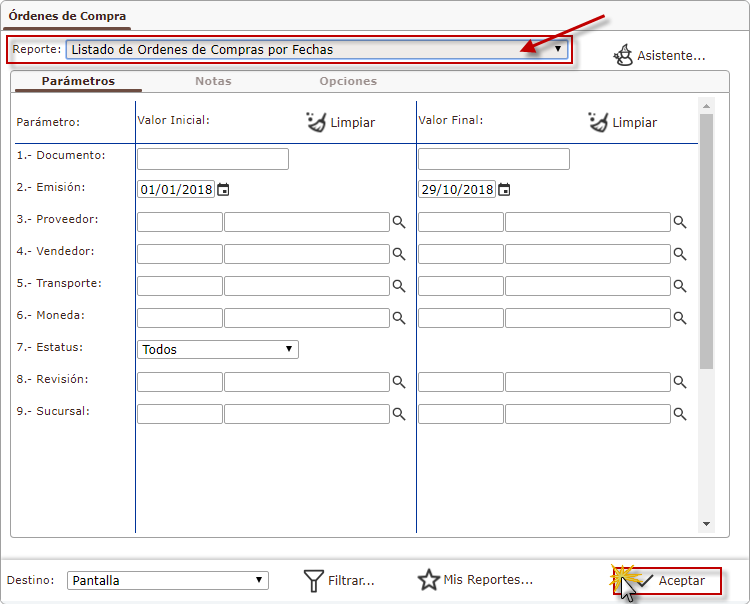Click the scrollbar down arrow in parameters panel

(707, 524)
